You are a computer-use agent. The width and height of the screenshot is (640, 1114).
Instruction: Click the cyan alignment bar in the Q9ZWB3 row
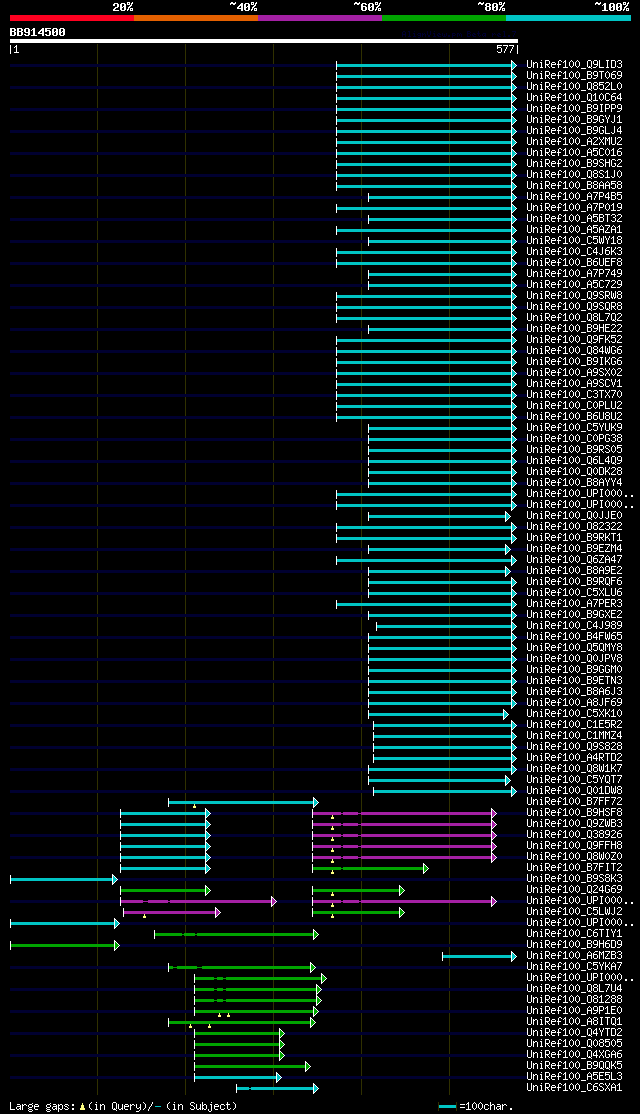[166, 824]
